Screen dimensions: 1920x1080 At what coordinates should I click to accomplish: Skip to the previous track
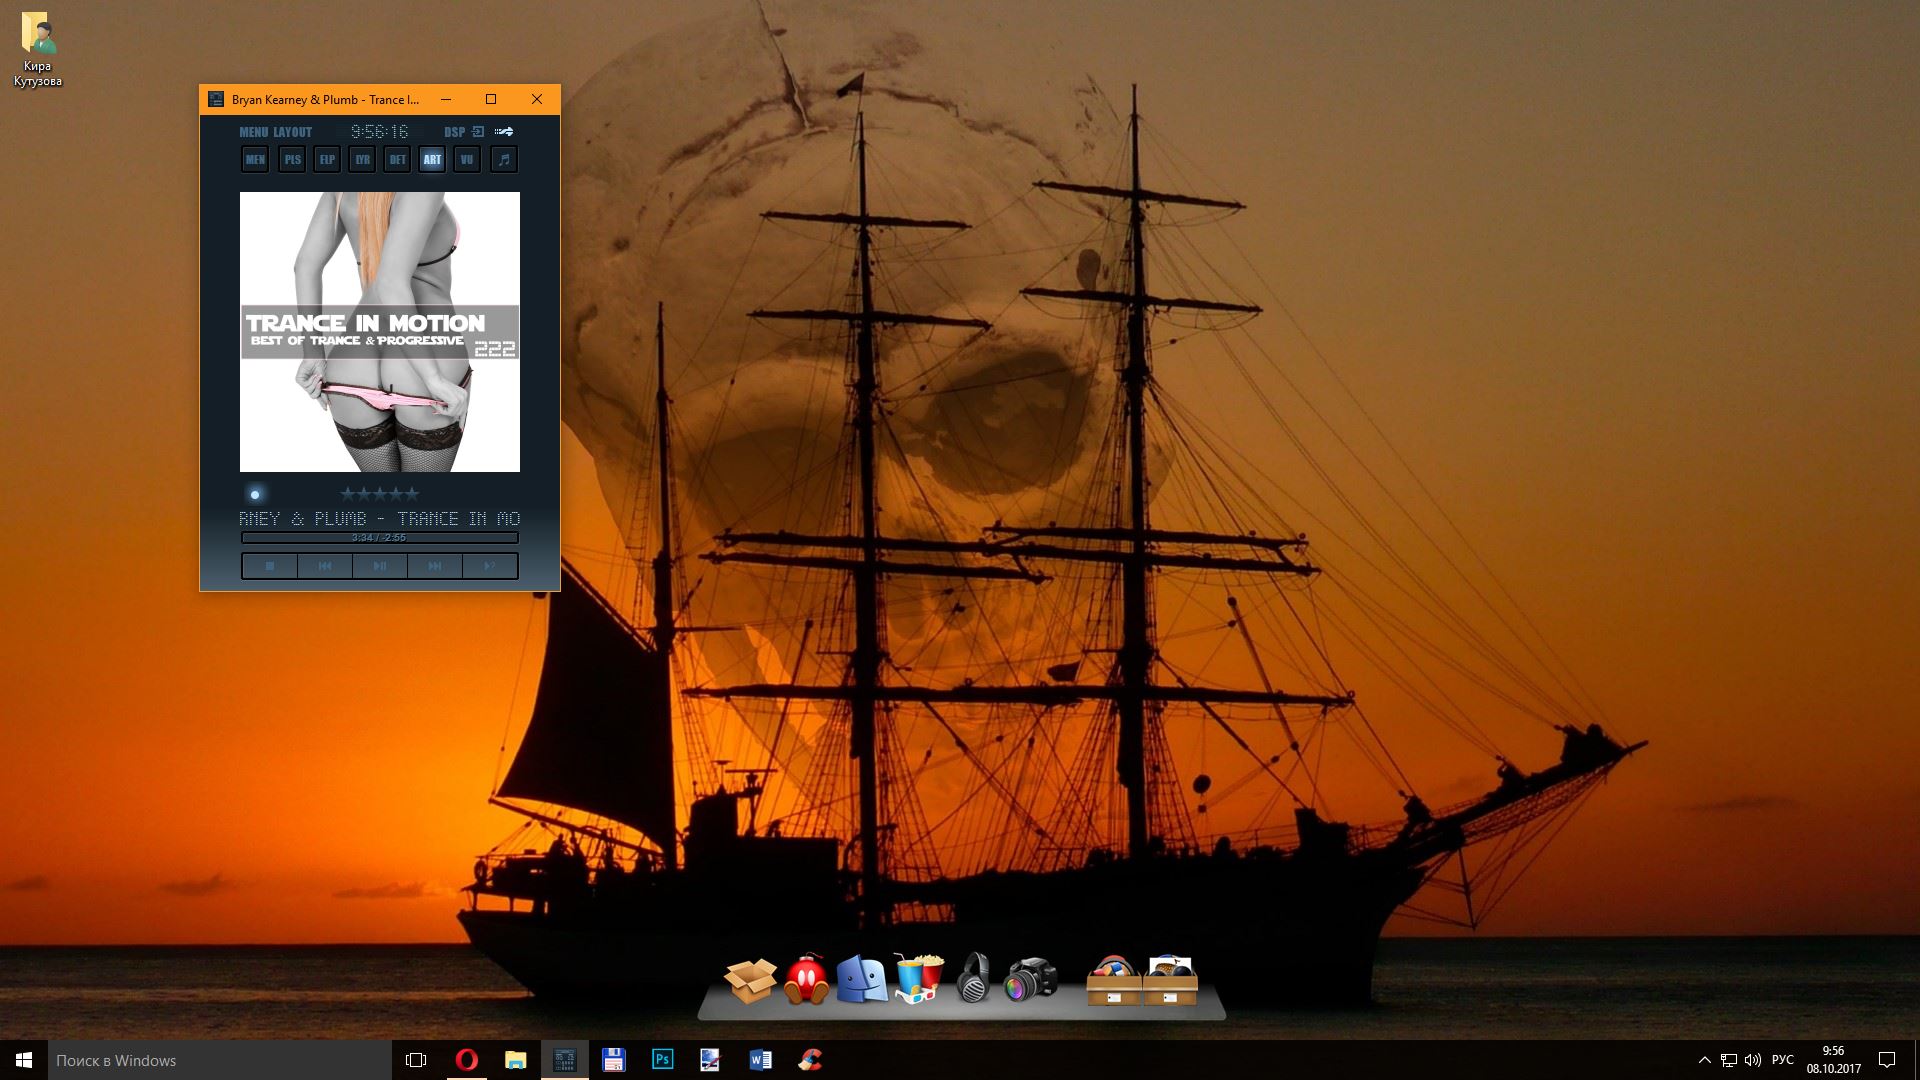click(325, 566)
